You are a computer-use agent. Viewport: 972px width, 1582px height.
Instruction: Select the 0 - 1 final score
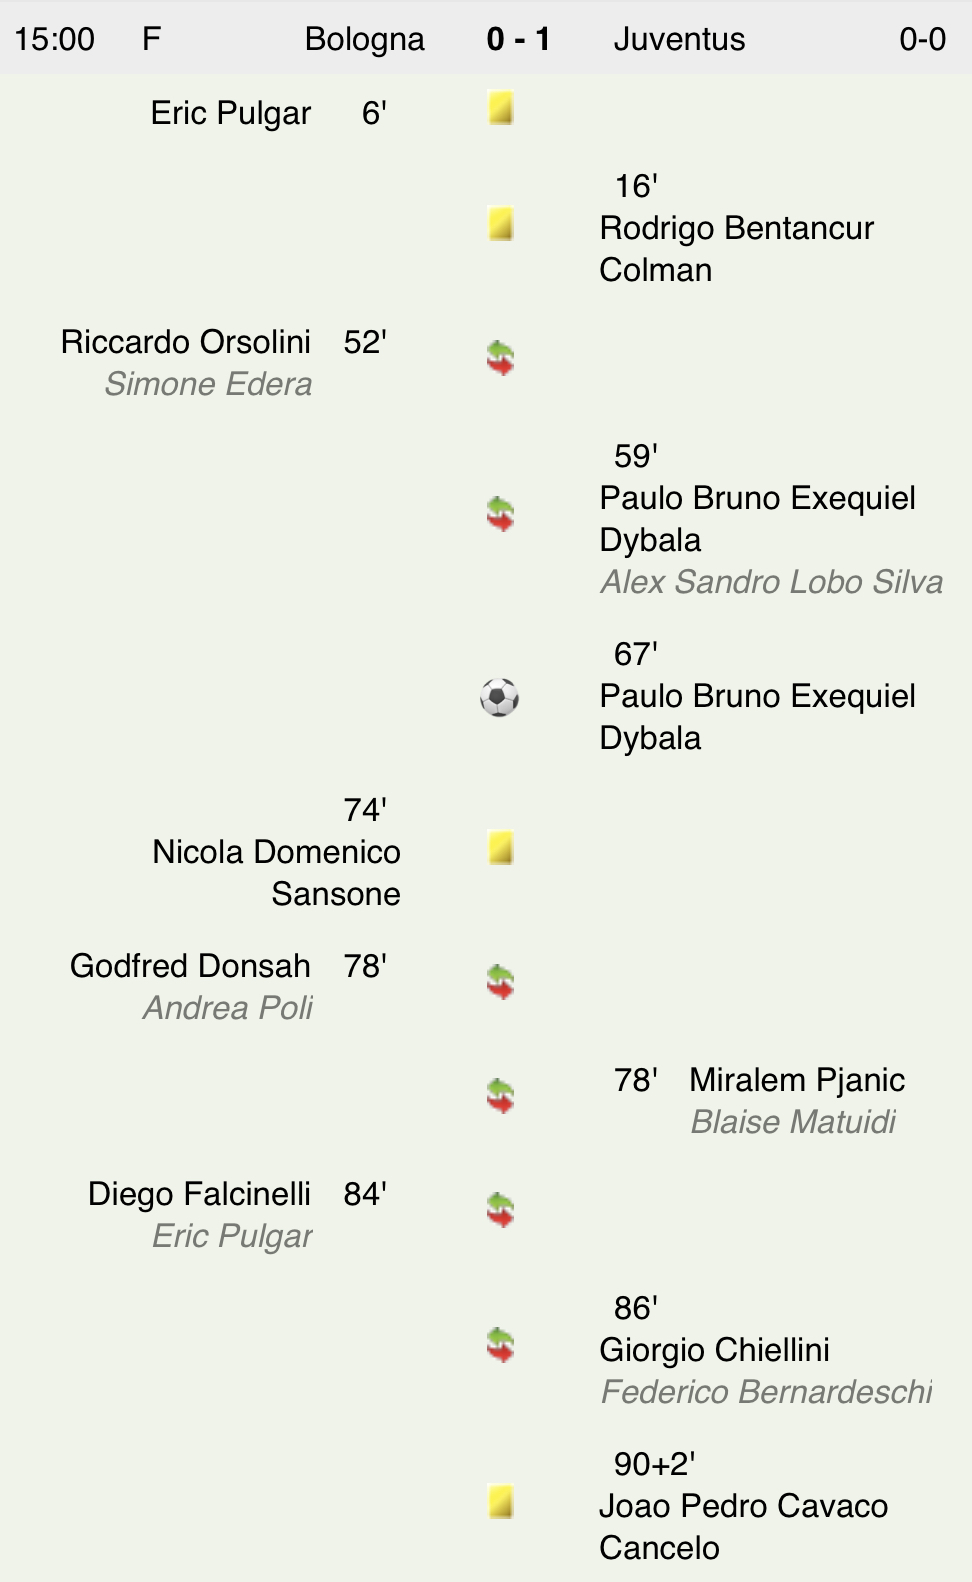click(518, 39)
